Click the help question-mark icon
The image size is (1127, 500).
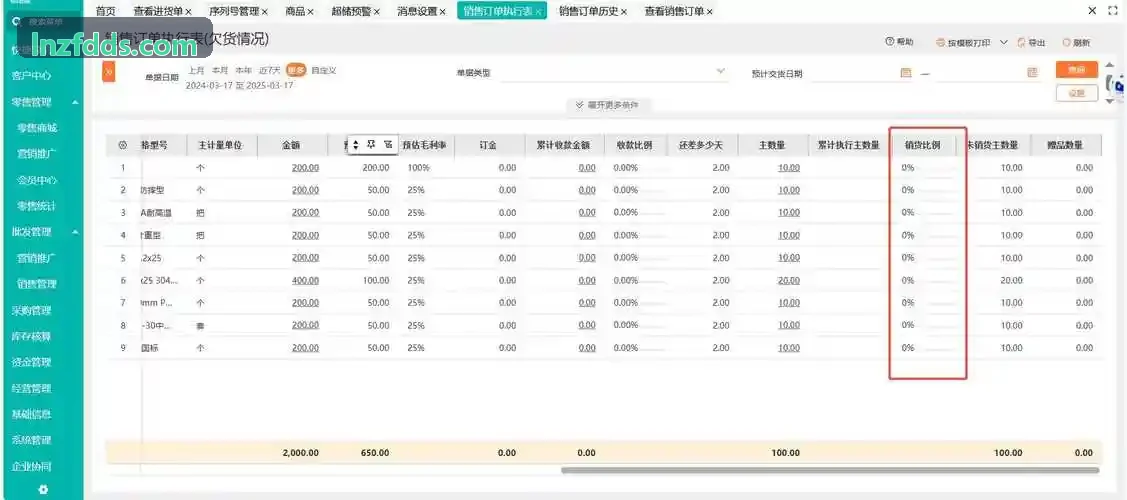tap(890, 42)
